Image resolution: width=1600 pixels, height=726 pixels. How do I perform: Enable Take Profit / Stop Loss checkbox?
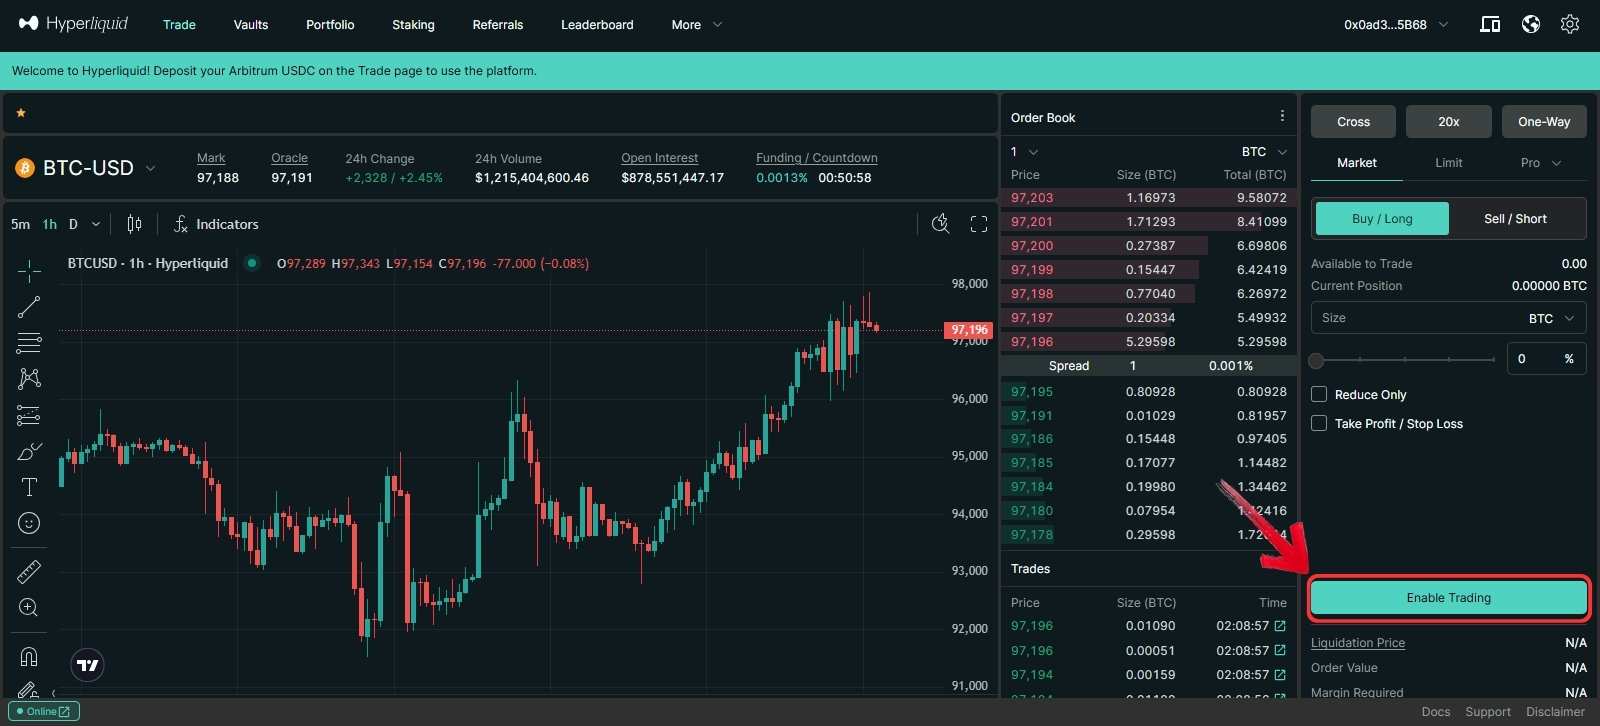1319,423
